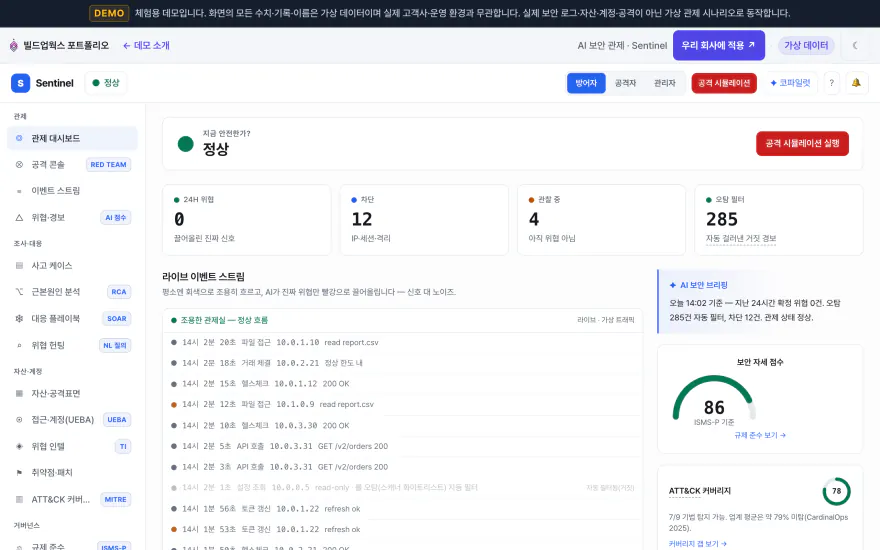
Task: Click the 취약점·패치 flag icon
Action: click(19, 473)
